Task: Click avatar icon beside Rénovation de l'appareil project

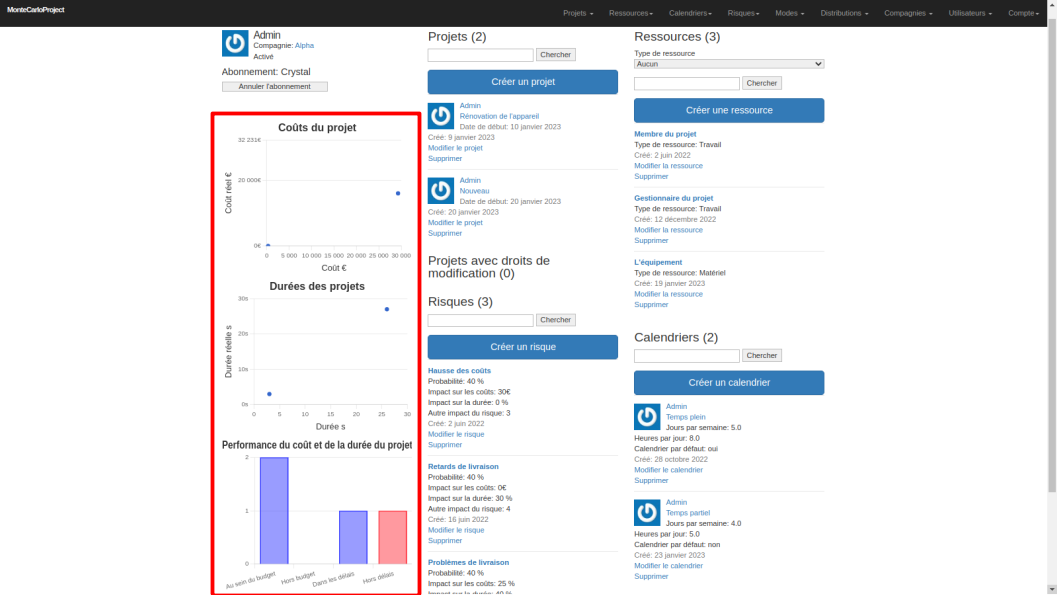Action: (x=441, y=116)
